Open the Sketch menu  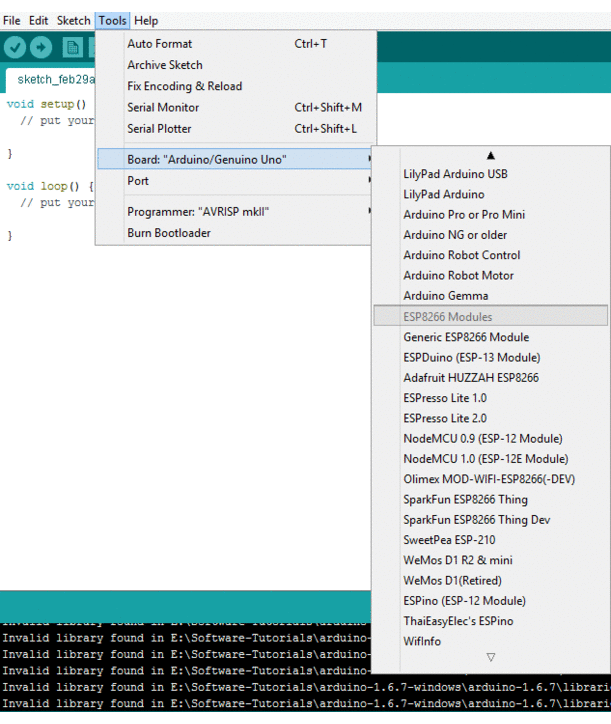click(x=73, y=20)
